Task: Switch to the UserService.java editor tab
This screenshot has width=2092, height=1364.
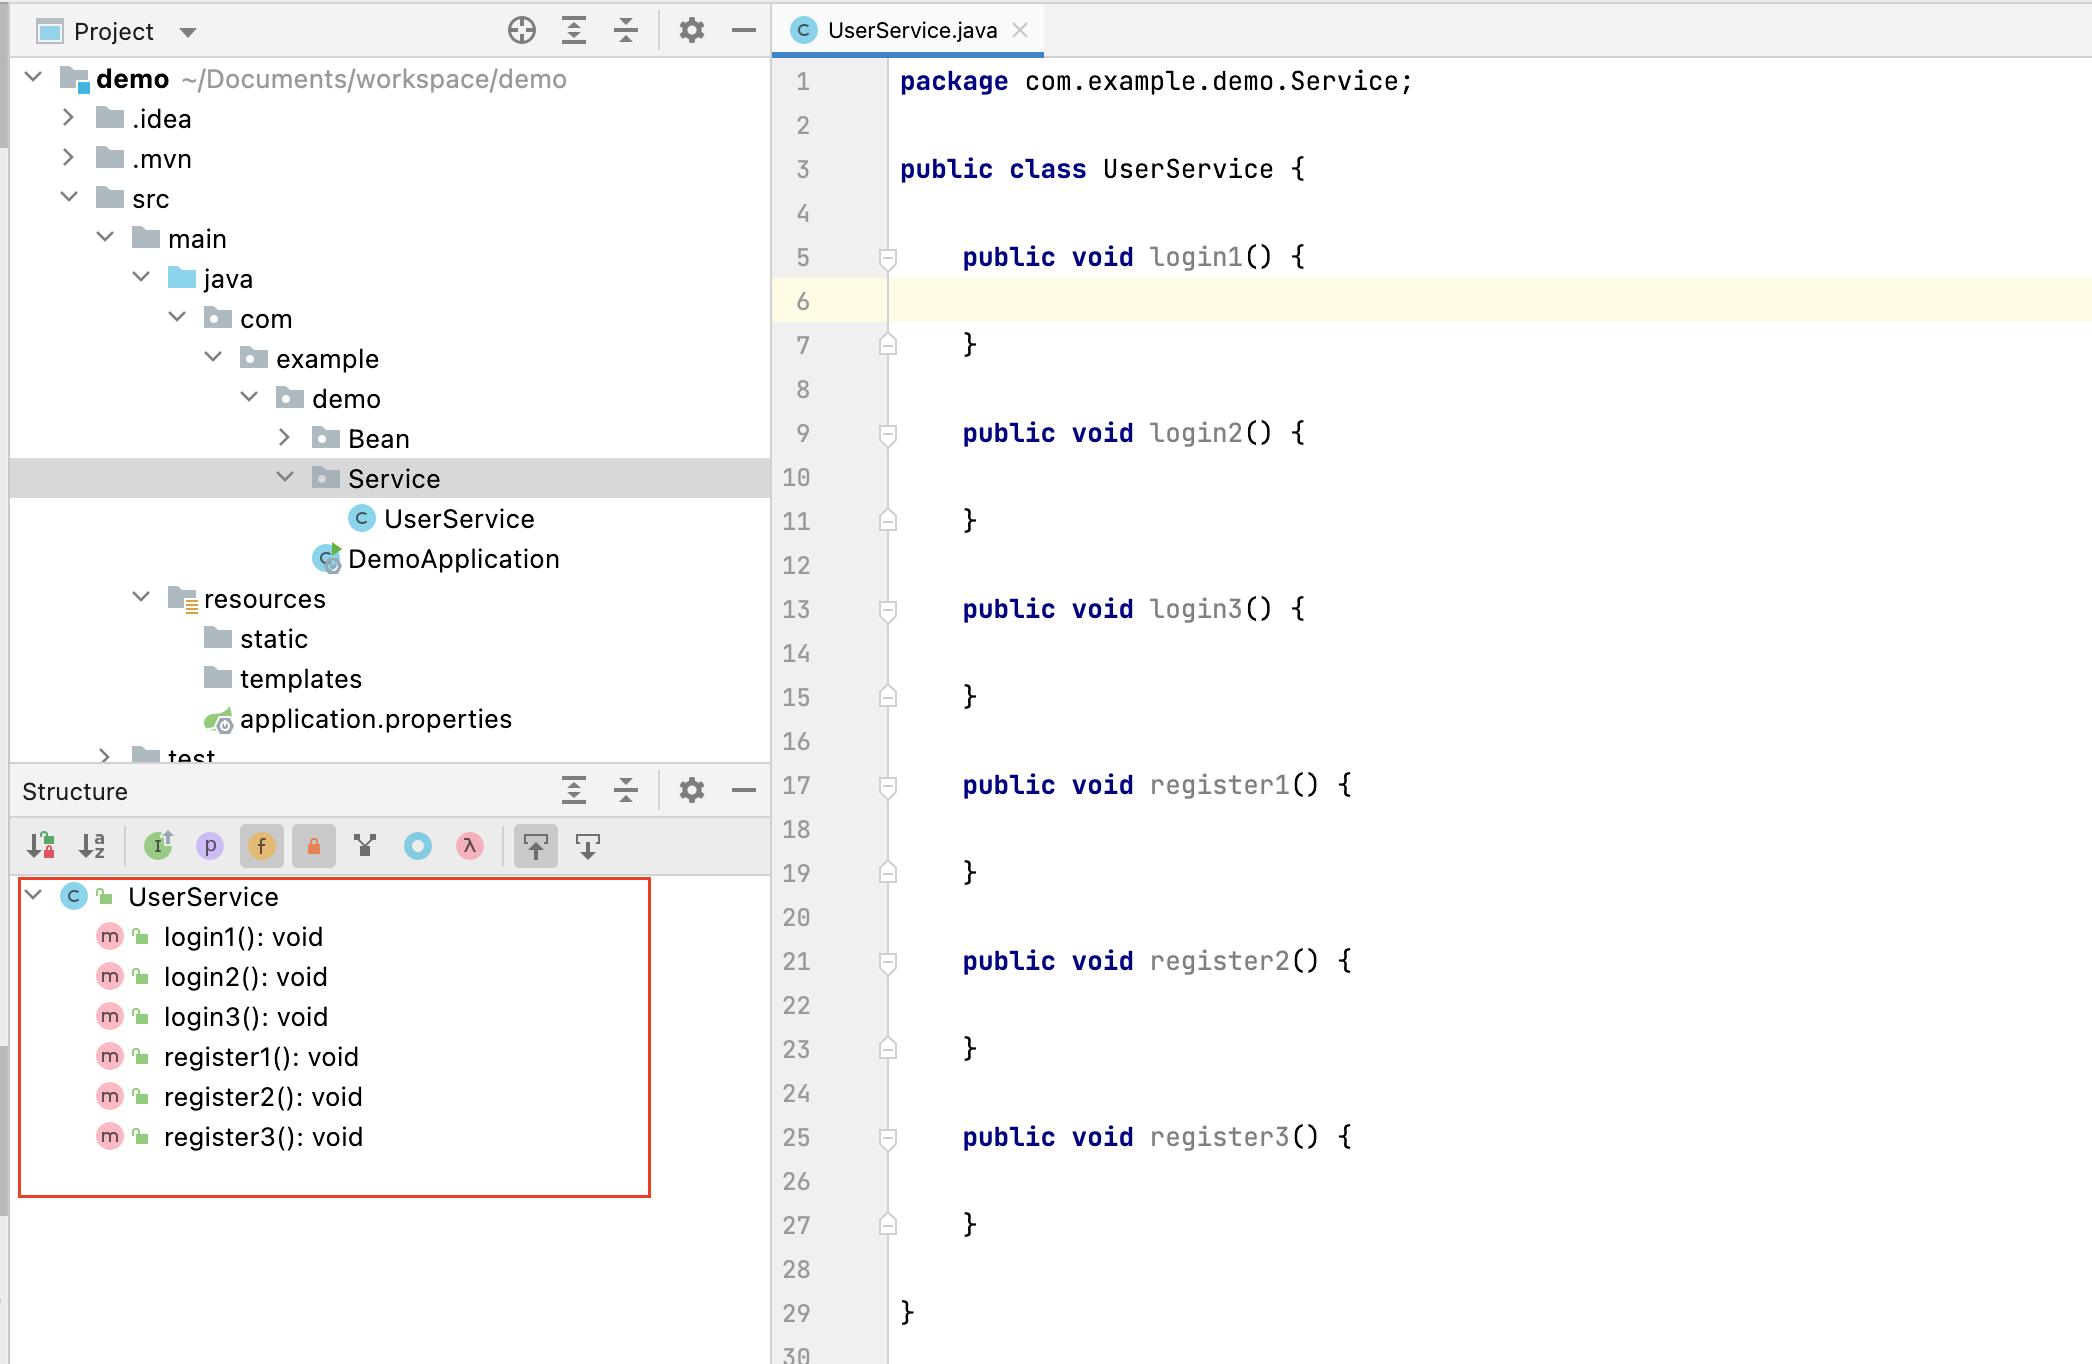Action: click(911, 31)
